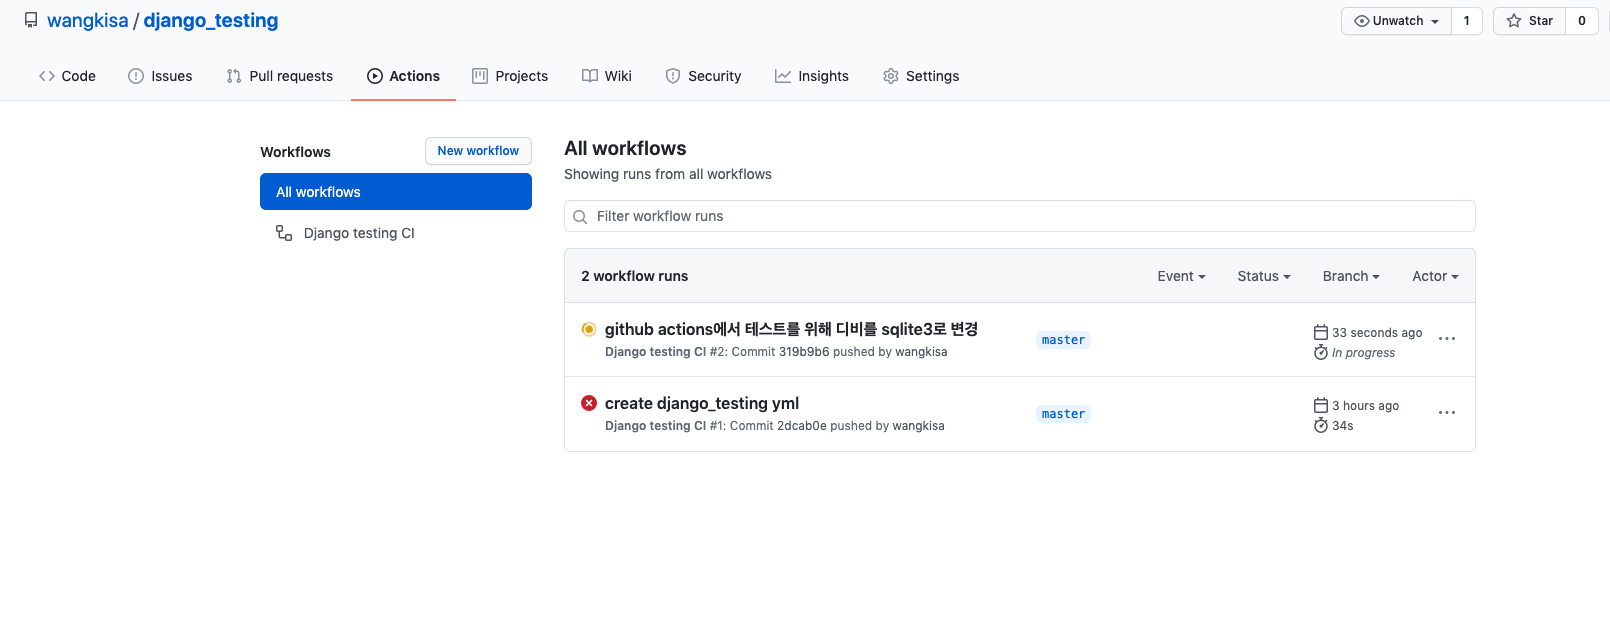Open the Actor filter dropdown
The width and height of the screenshot is (1610, 622).
[x=1435, y=276]
